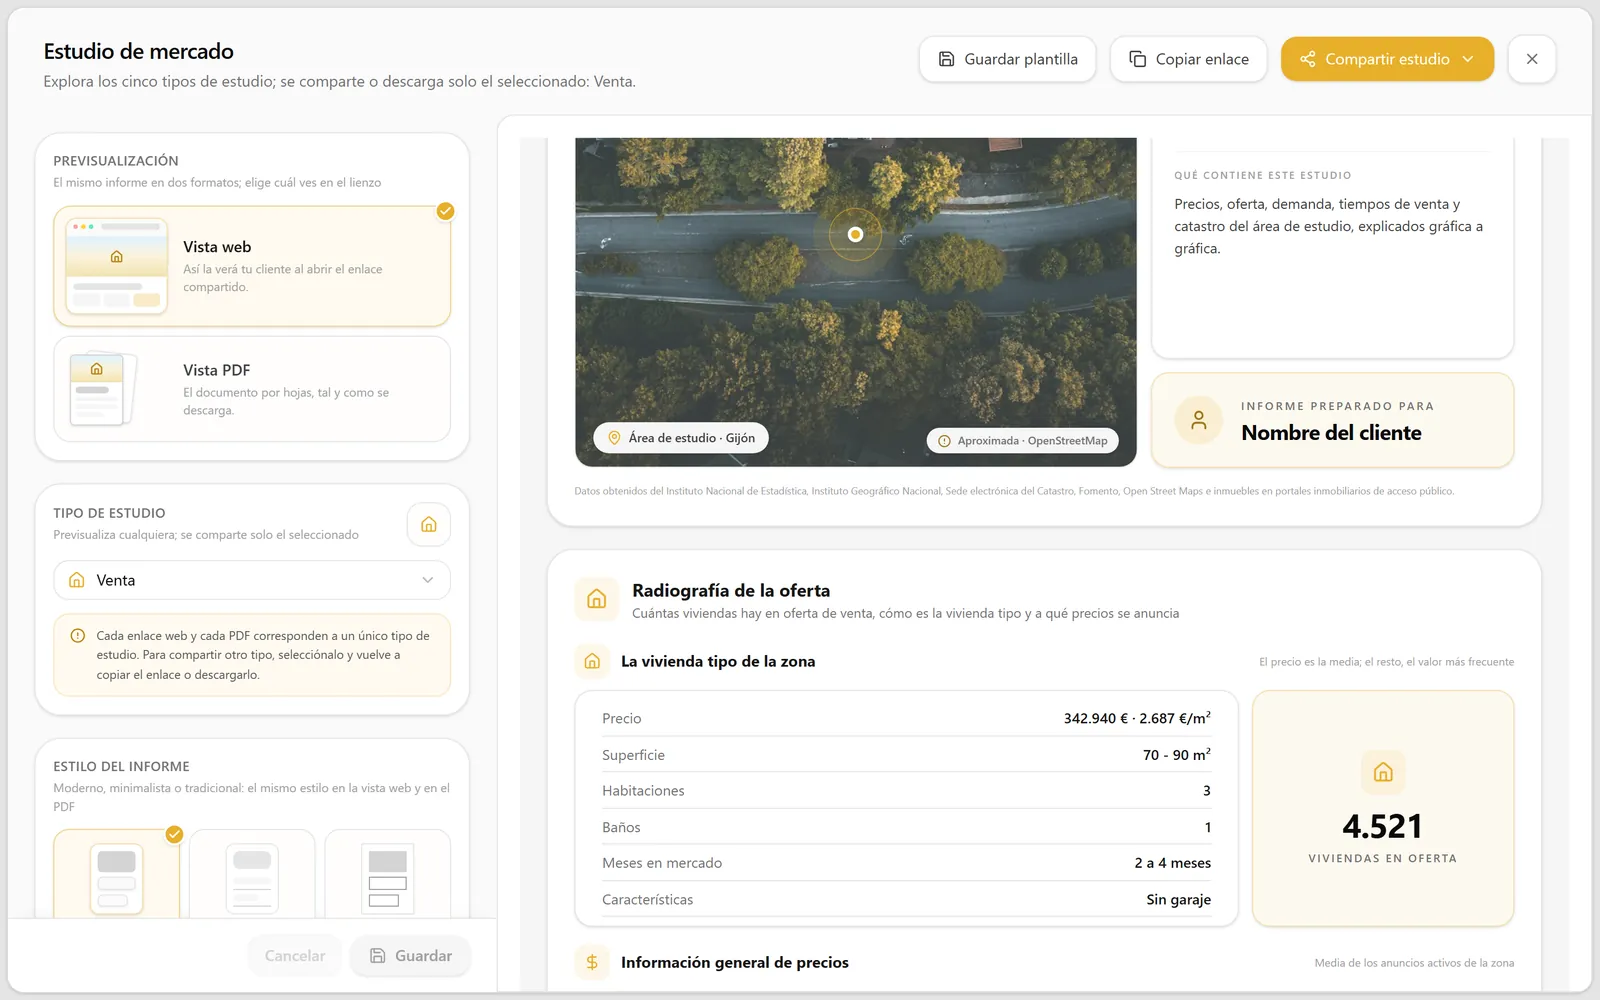Click the info icon in the enlace notice

[77, 636]
